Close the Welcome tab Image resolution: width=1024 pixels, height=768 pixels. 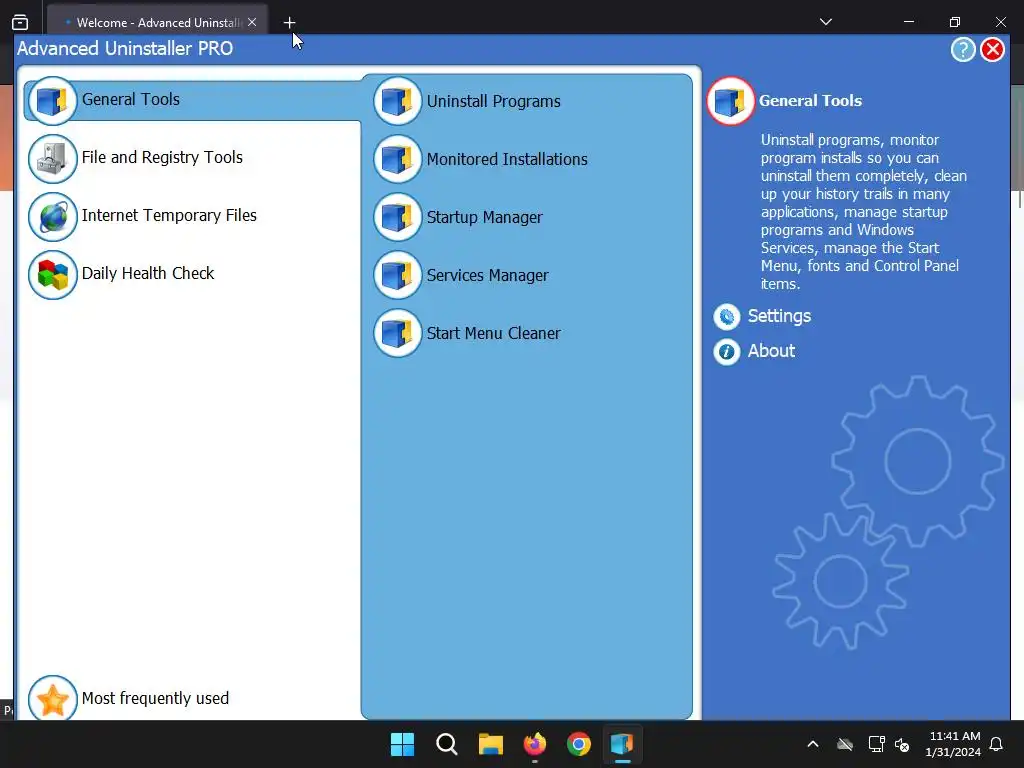(252, 22)
